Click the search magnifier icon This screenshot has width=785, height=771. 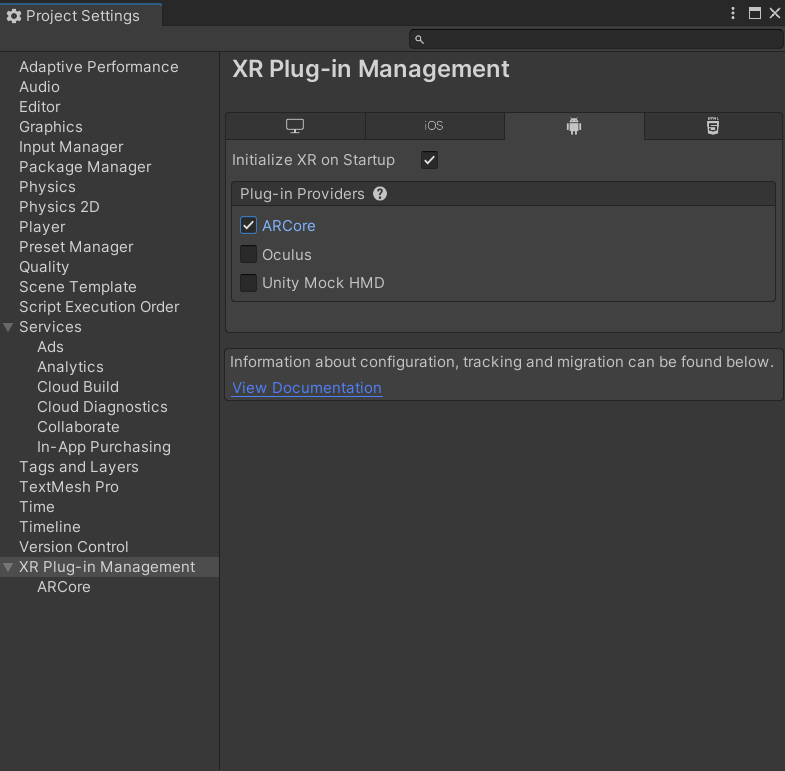[x=420, y=39]
